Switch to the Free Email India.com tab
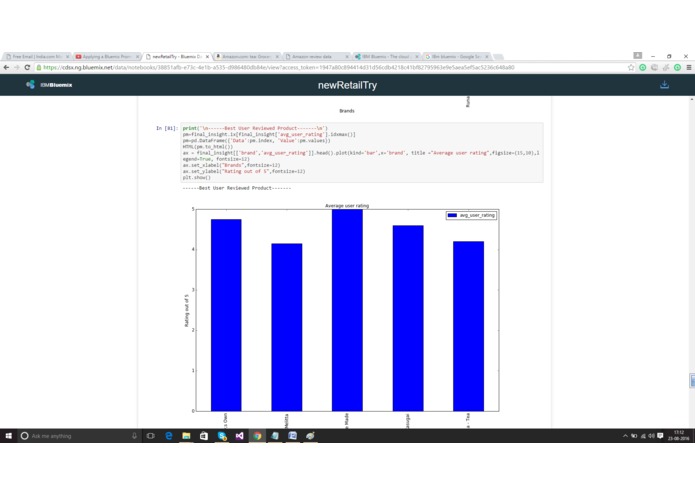 coord(37,57)
